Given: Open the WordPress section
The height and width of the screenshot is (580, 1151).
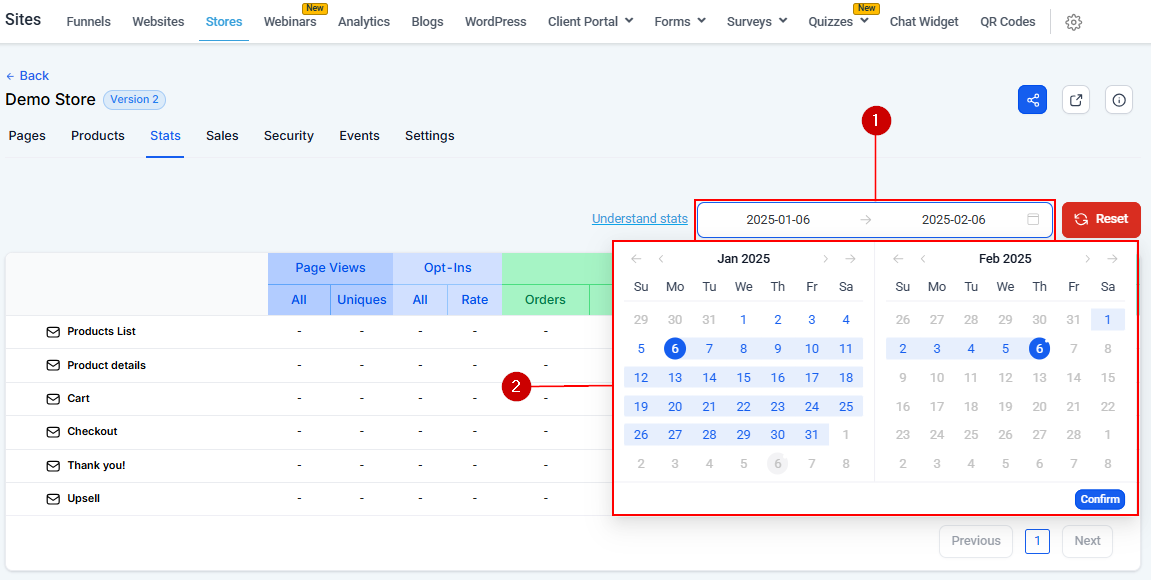Looking at the screenshot, I should tap(495, 21).
